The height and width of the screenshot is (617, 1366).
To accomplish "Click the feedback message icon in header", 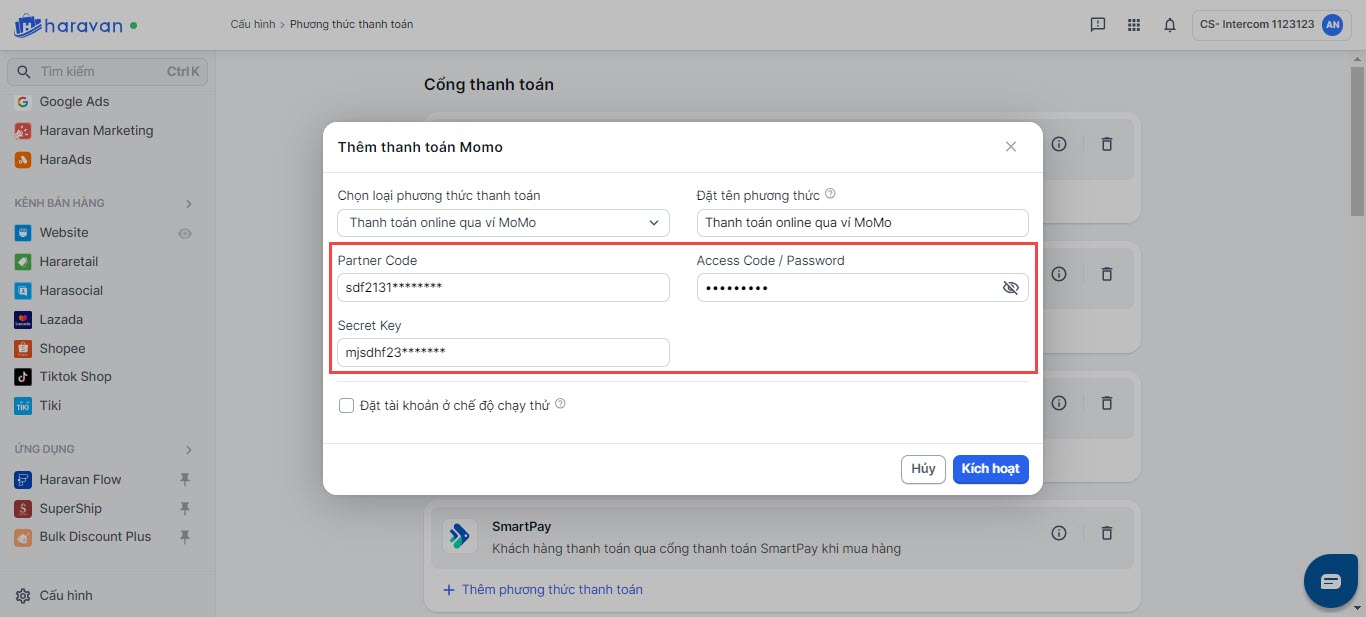I will 1097,25.
